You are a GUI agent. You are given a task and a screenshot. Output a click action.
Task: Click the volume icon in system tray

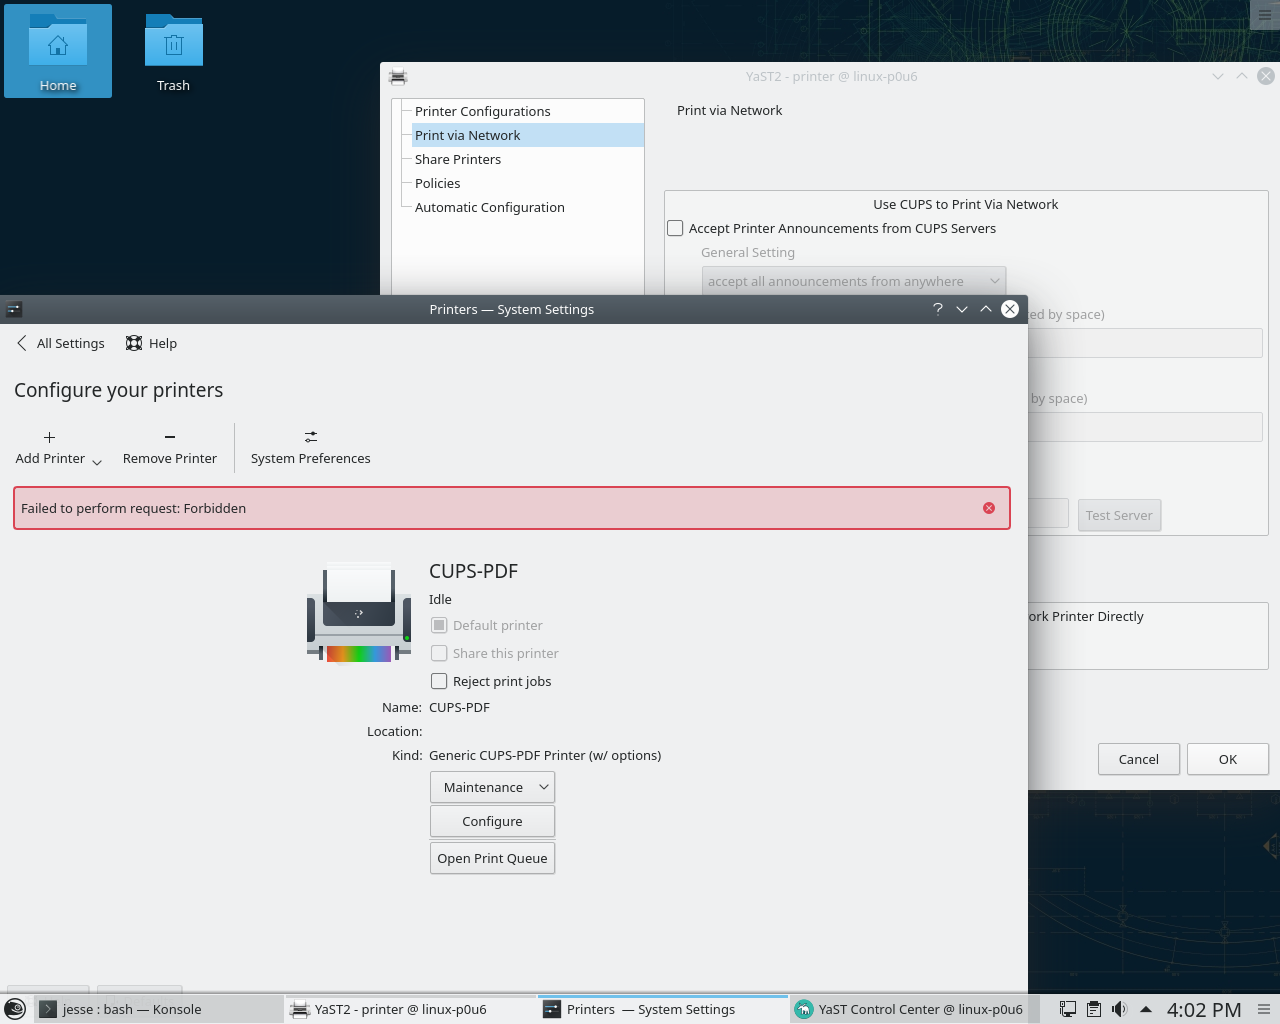[1120, 1009]
